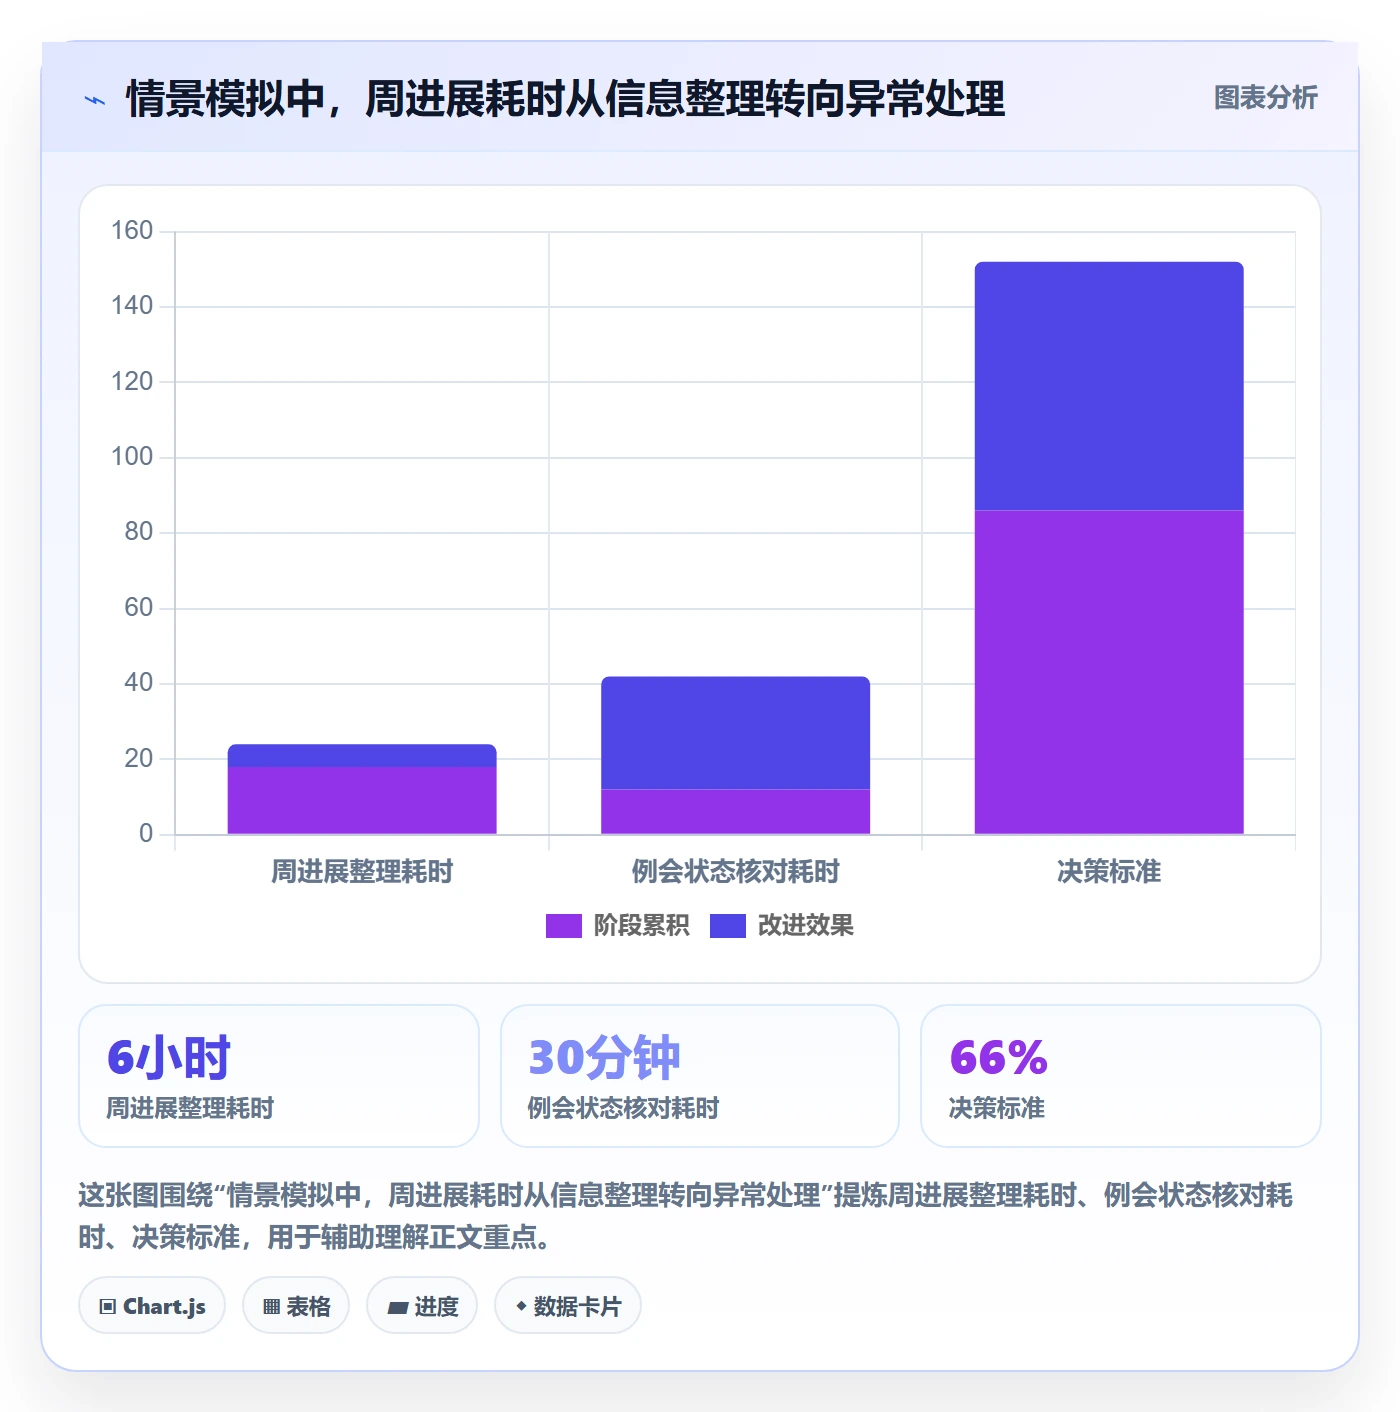Click the square icon in the Chart.js chip
The height and width of the screenshot is (1412, 1400).
pos(108,1307)
